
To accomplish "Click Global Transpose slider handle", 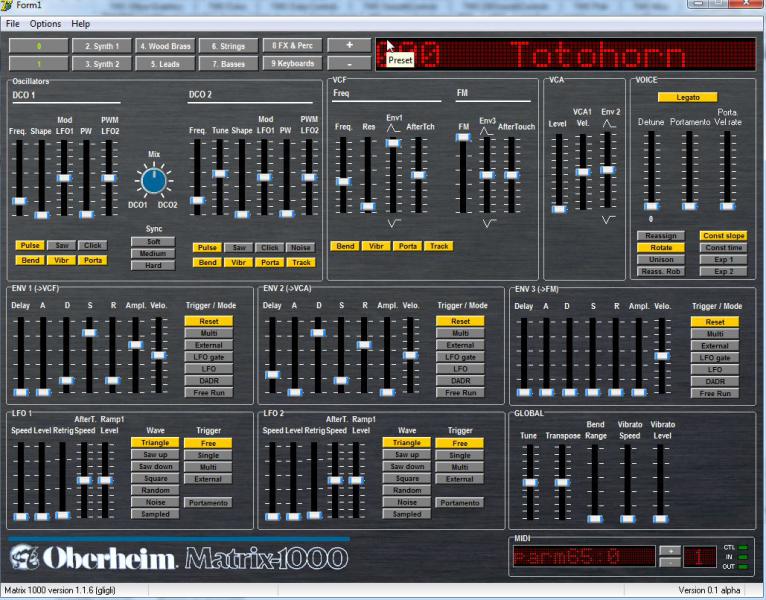I will pyautogui.click(x=562, y=482).
